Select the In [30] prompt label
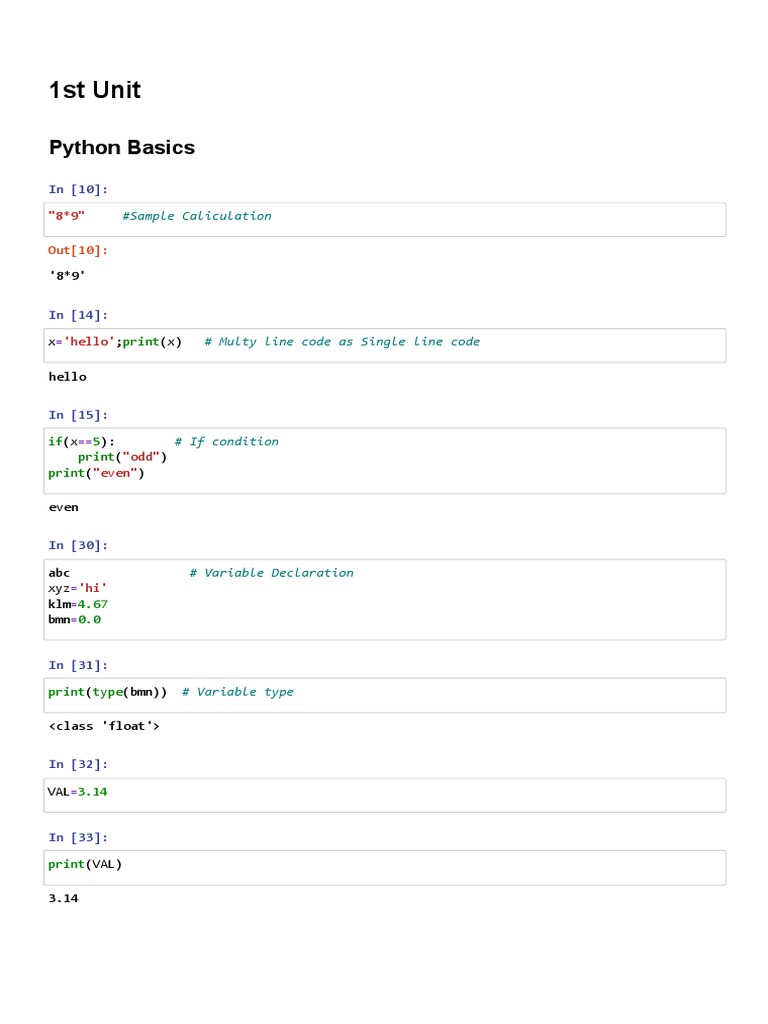Image resolution: width=768 pixels, height=1024 pixels. point(78,546)
